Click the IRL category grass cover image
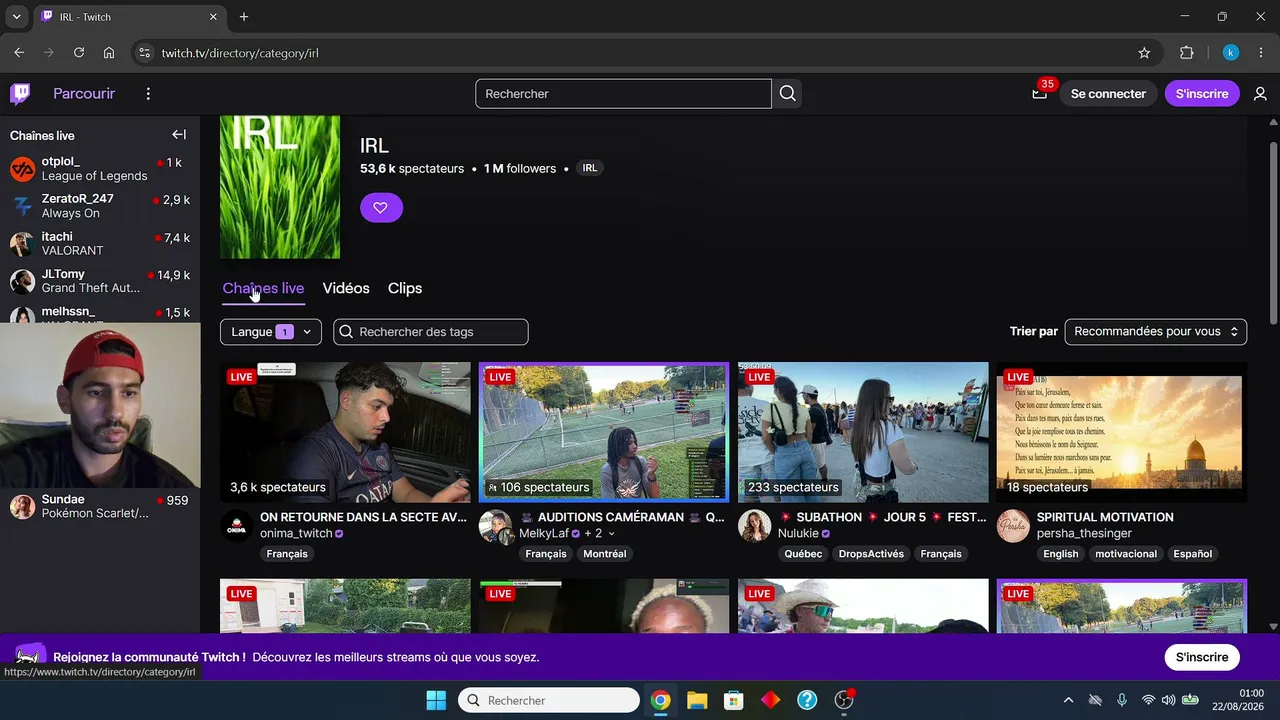 280,187
